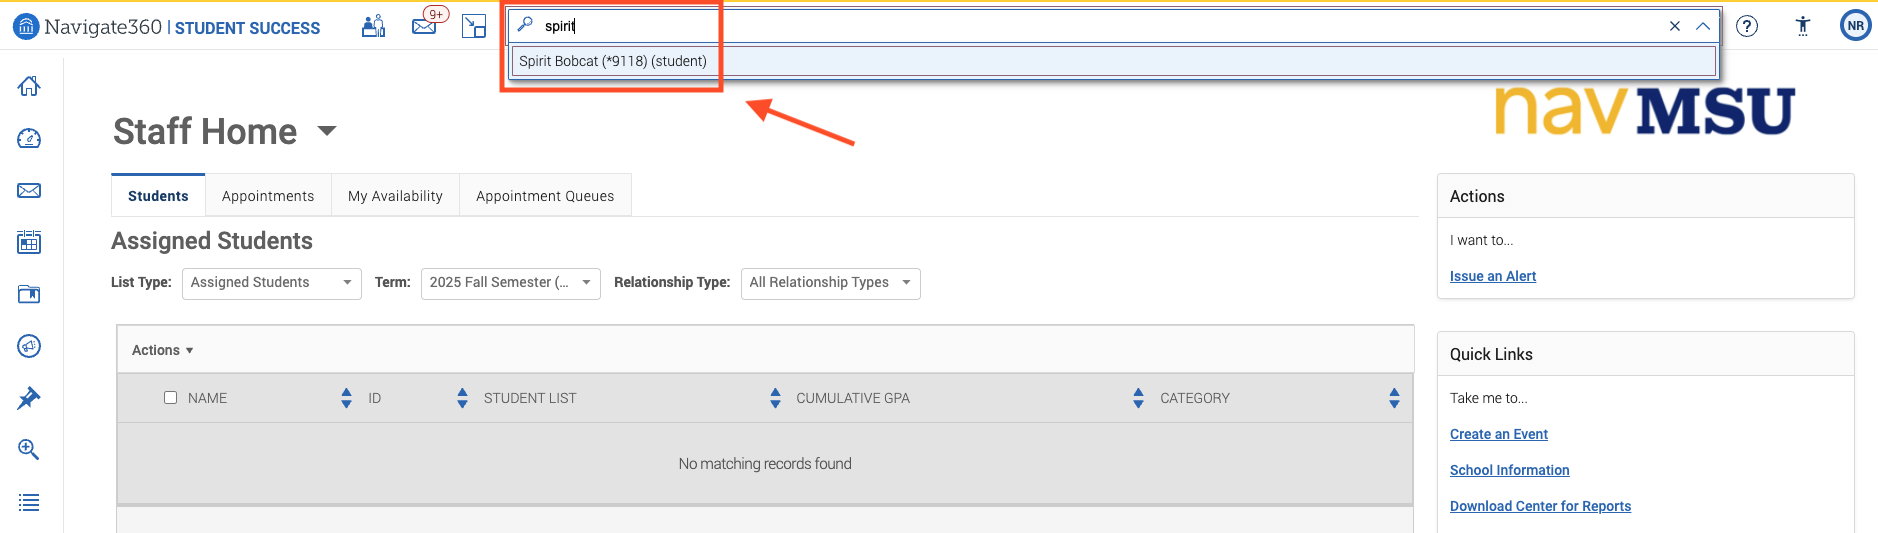Open the pushpin sidebar icon
Viewport: 1878px width, 533px height.
coord(29,398)
